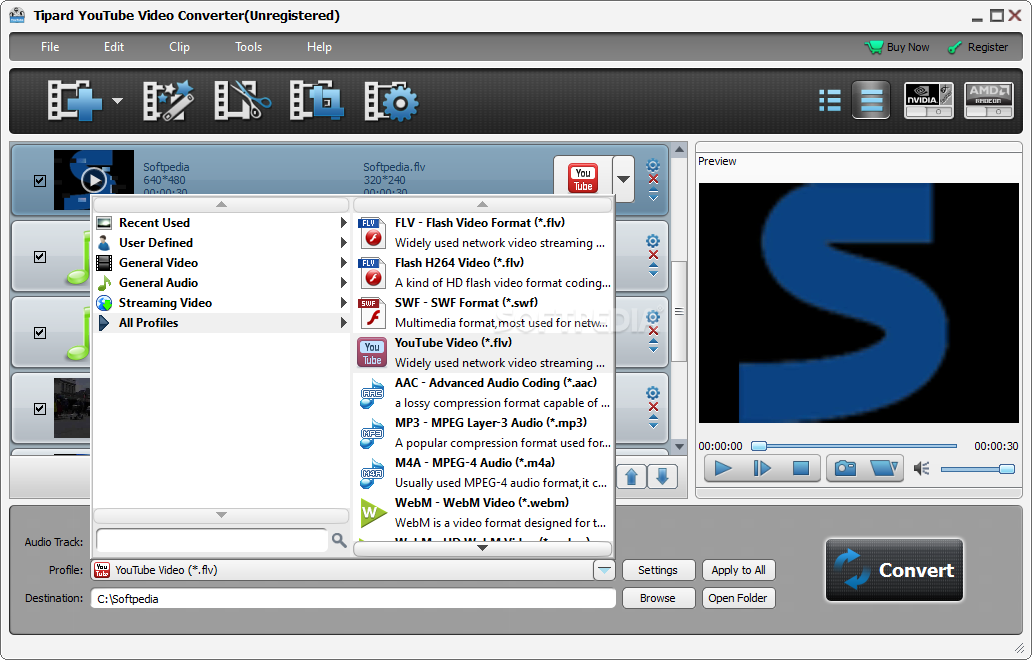Open Preferences gear film icon

(391, 101)
